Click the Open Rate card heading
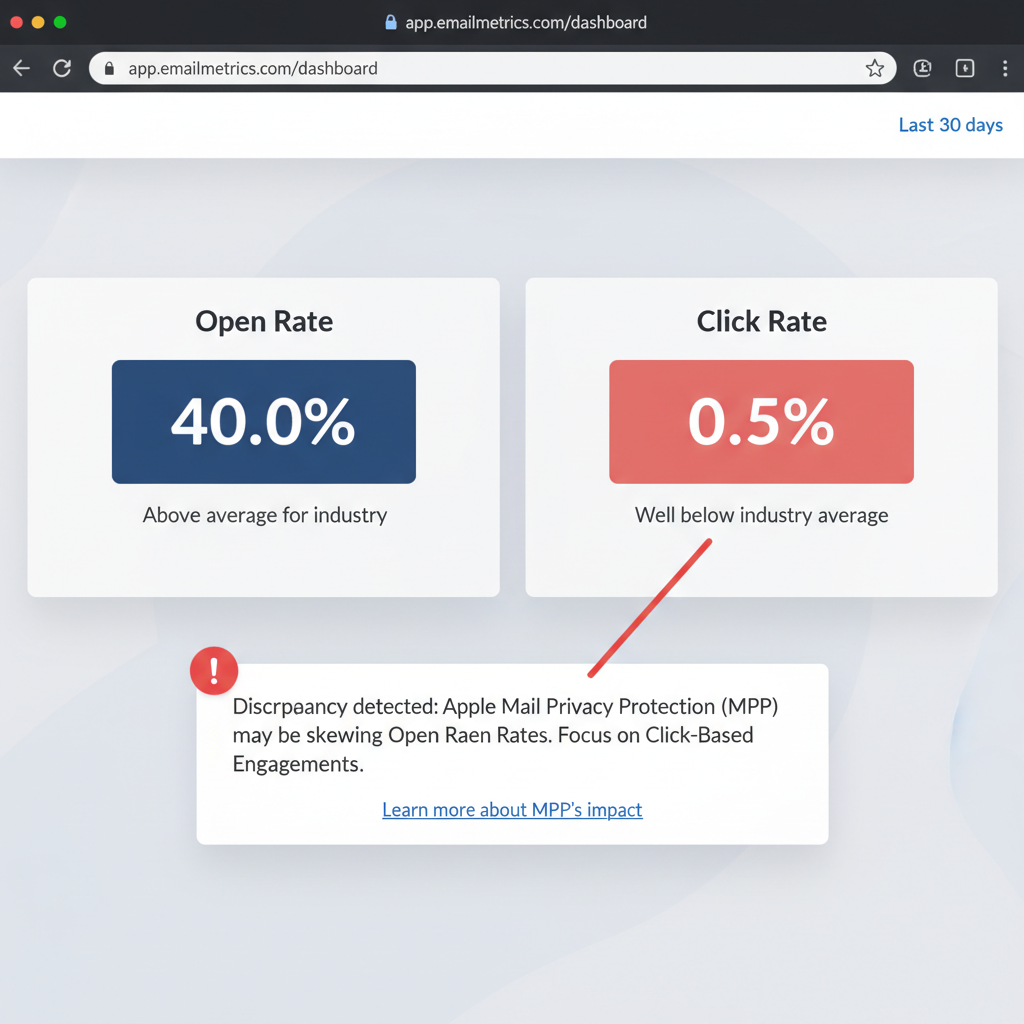Image resolution: width=1024 pixels, height=1024 pixels. [x=263, y=321]
